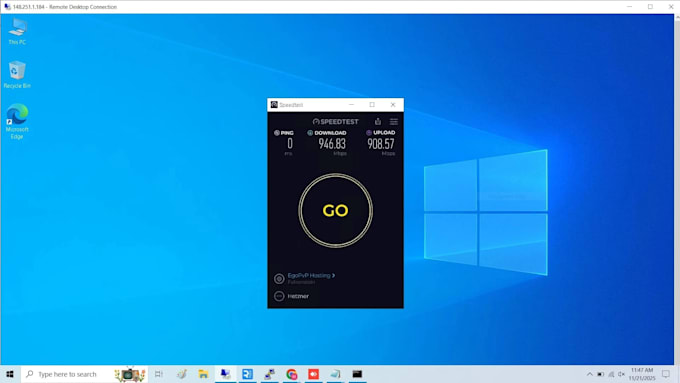This screenshot has width=680, height=383.
Task: Close the Speedtest window
Action: pos(393,105)
